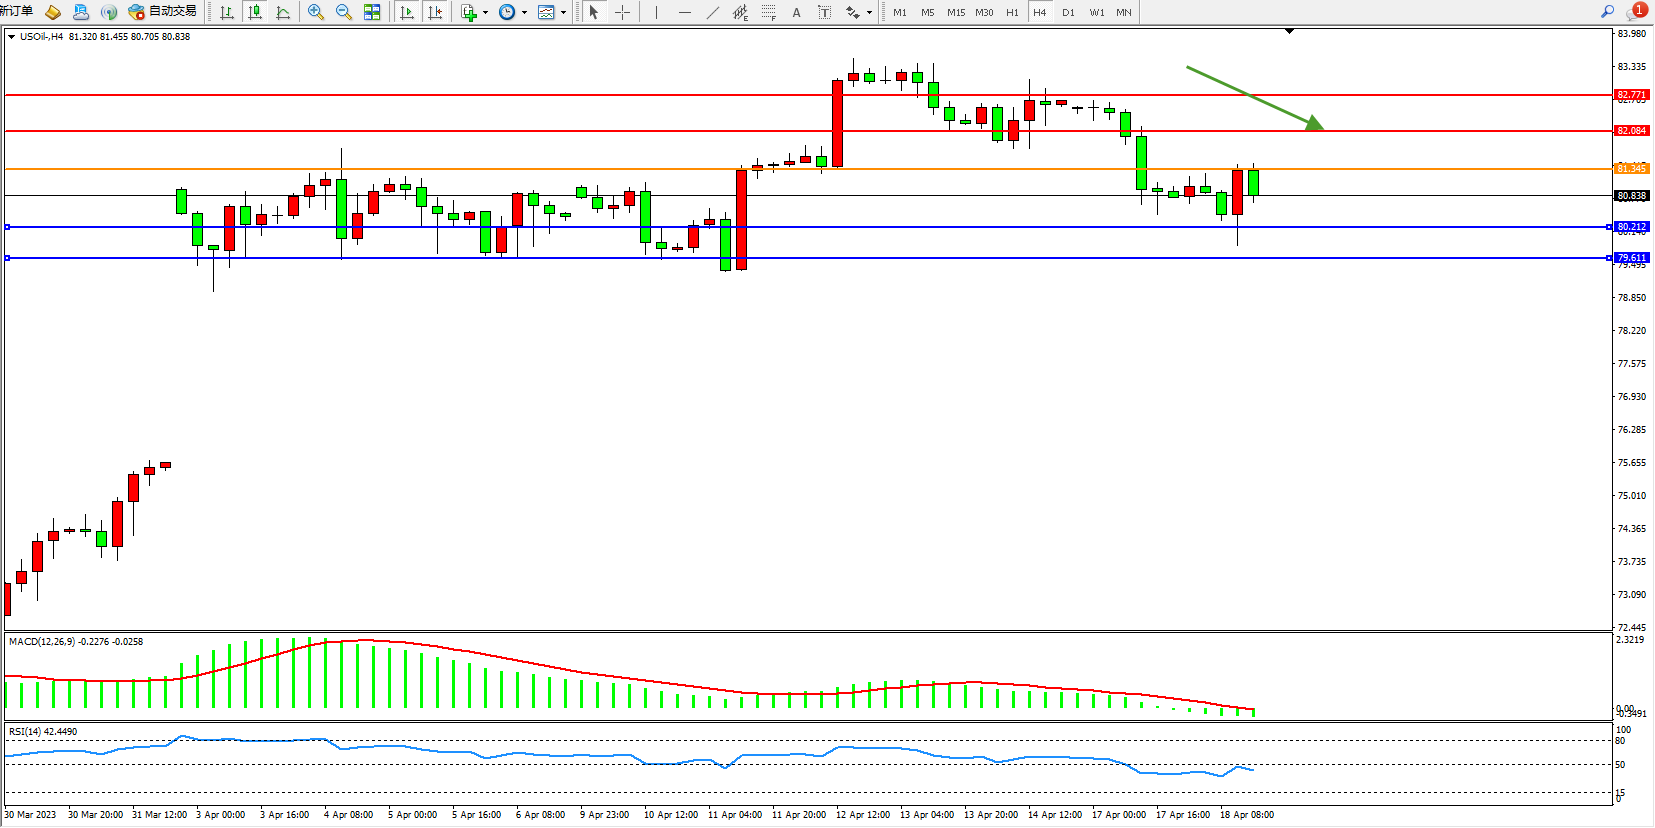The width and height of the screenshot is (1655, 828).
Task: Switch to the D1 timeframe
Action: pyautogui.click(x=1068, y=12)
